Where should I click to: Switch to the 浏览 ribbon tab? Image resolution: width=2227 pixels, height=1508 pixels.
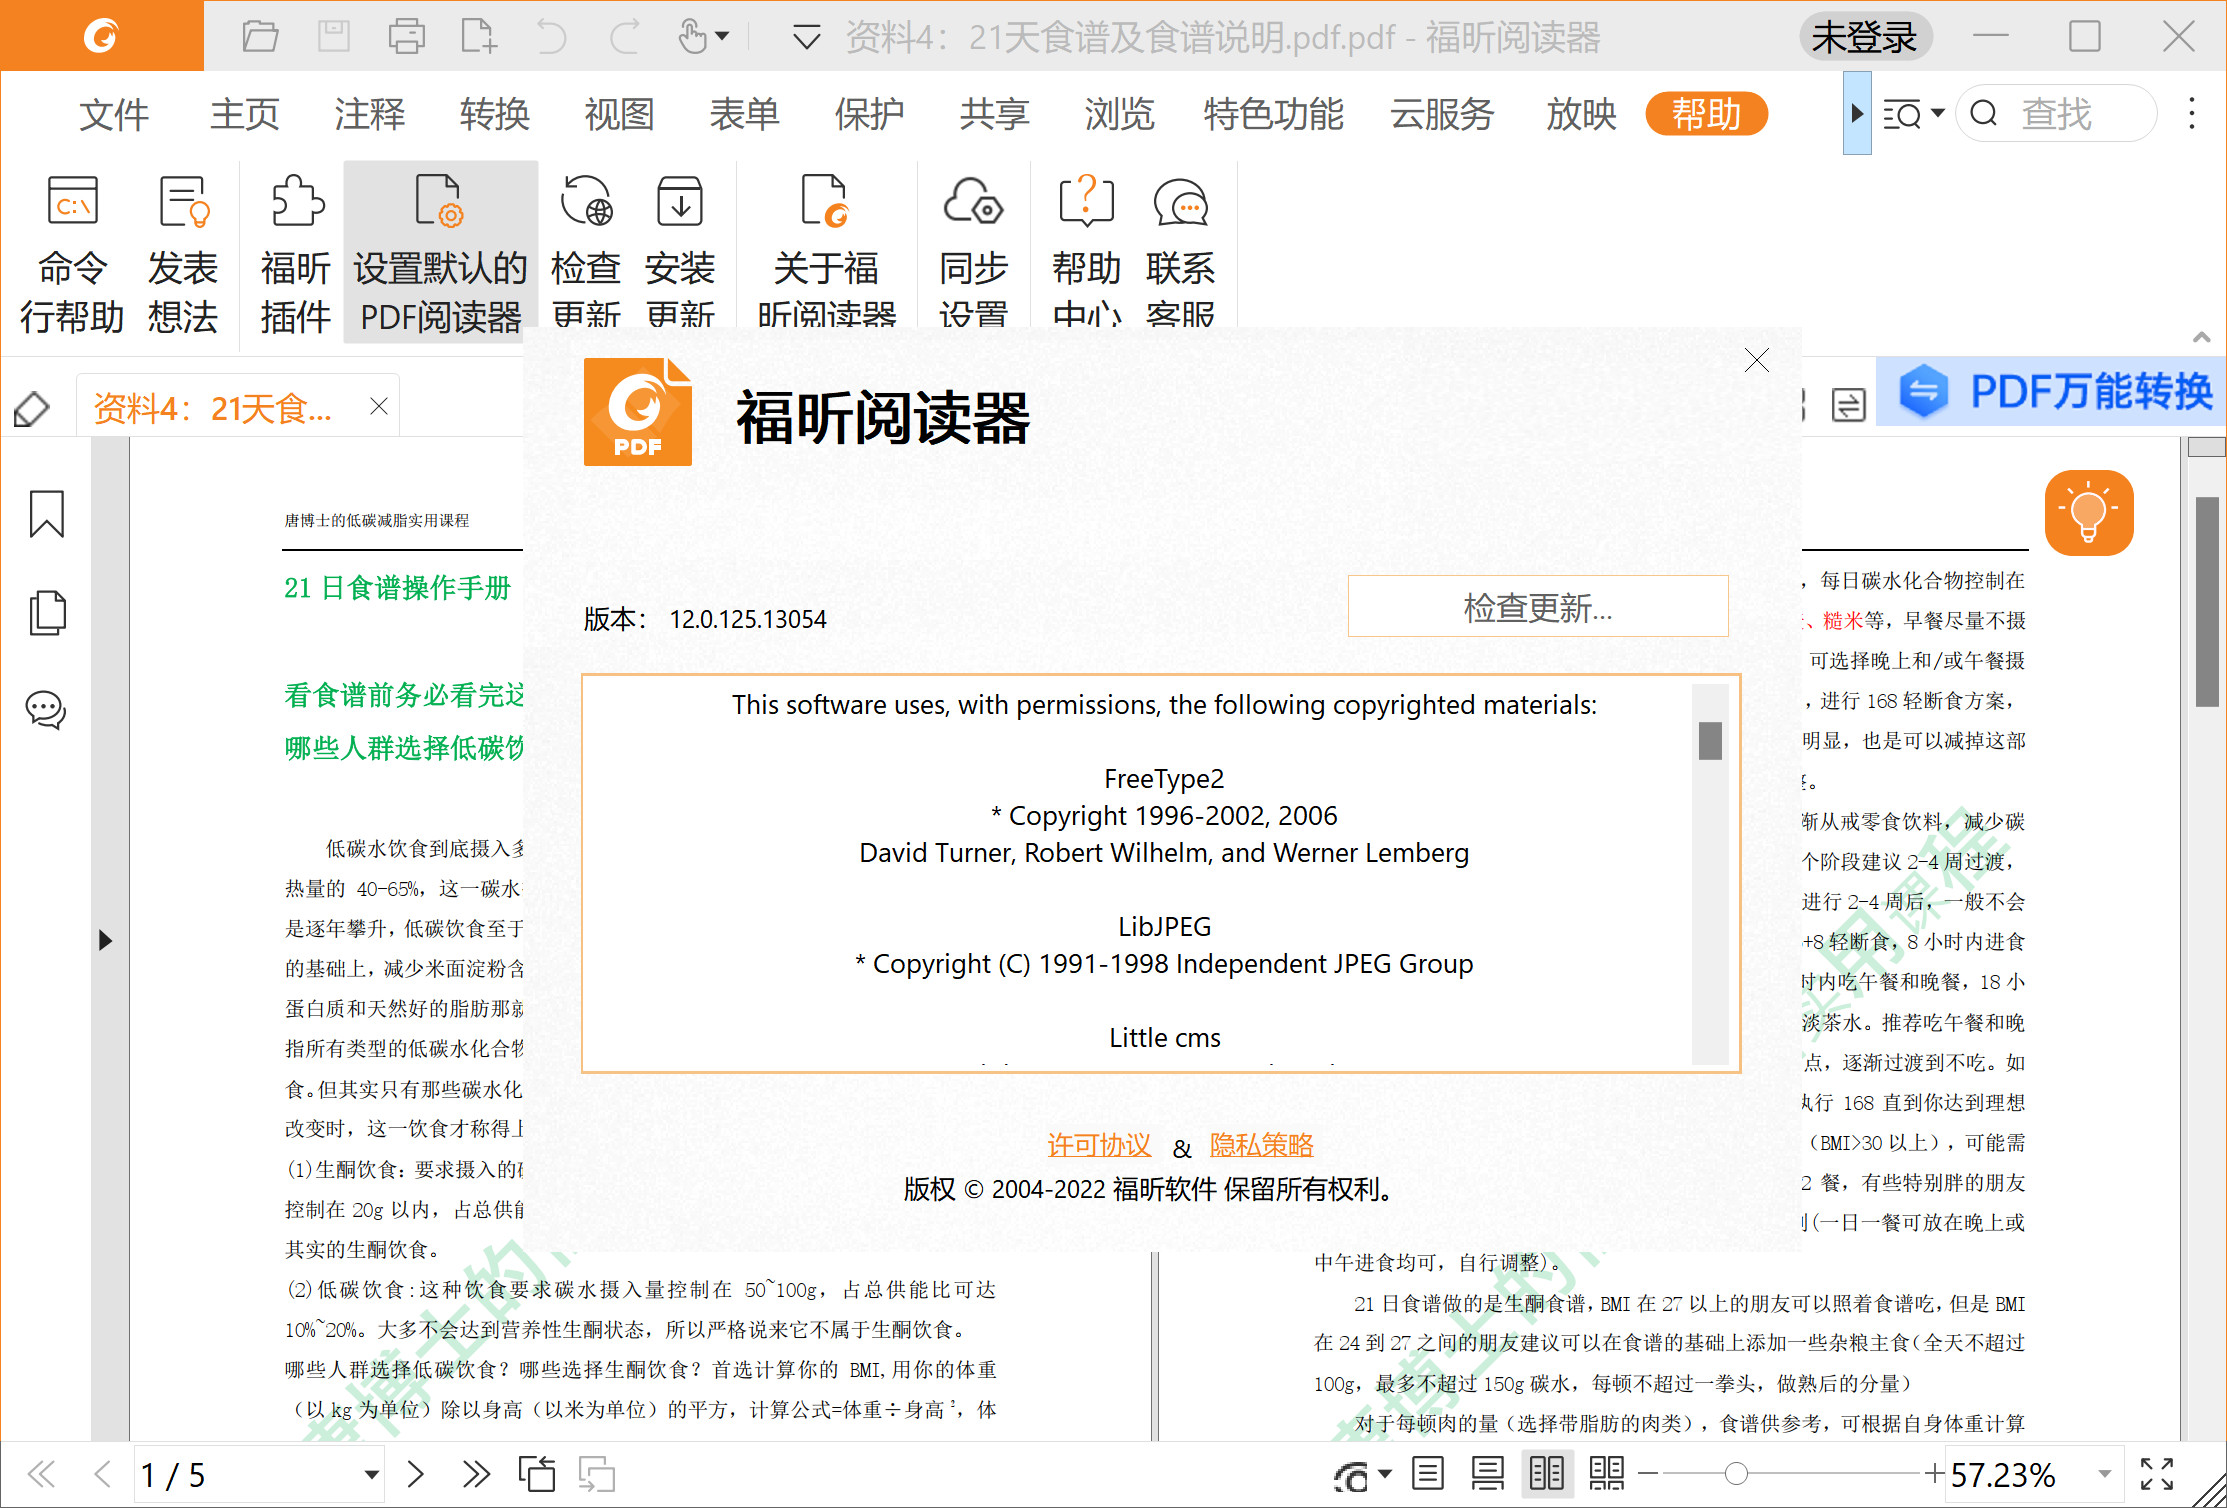[x=1119, y=114]
